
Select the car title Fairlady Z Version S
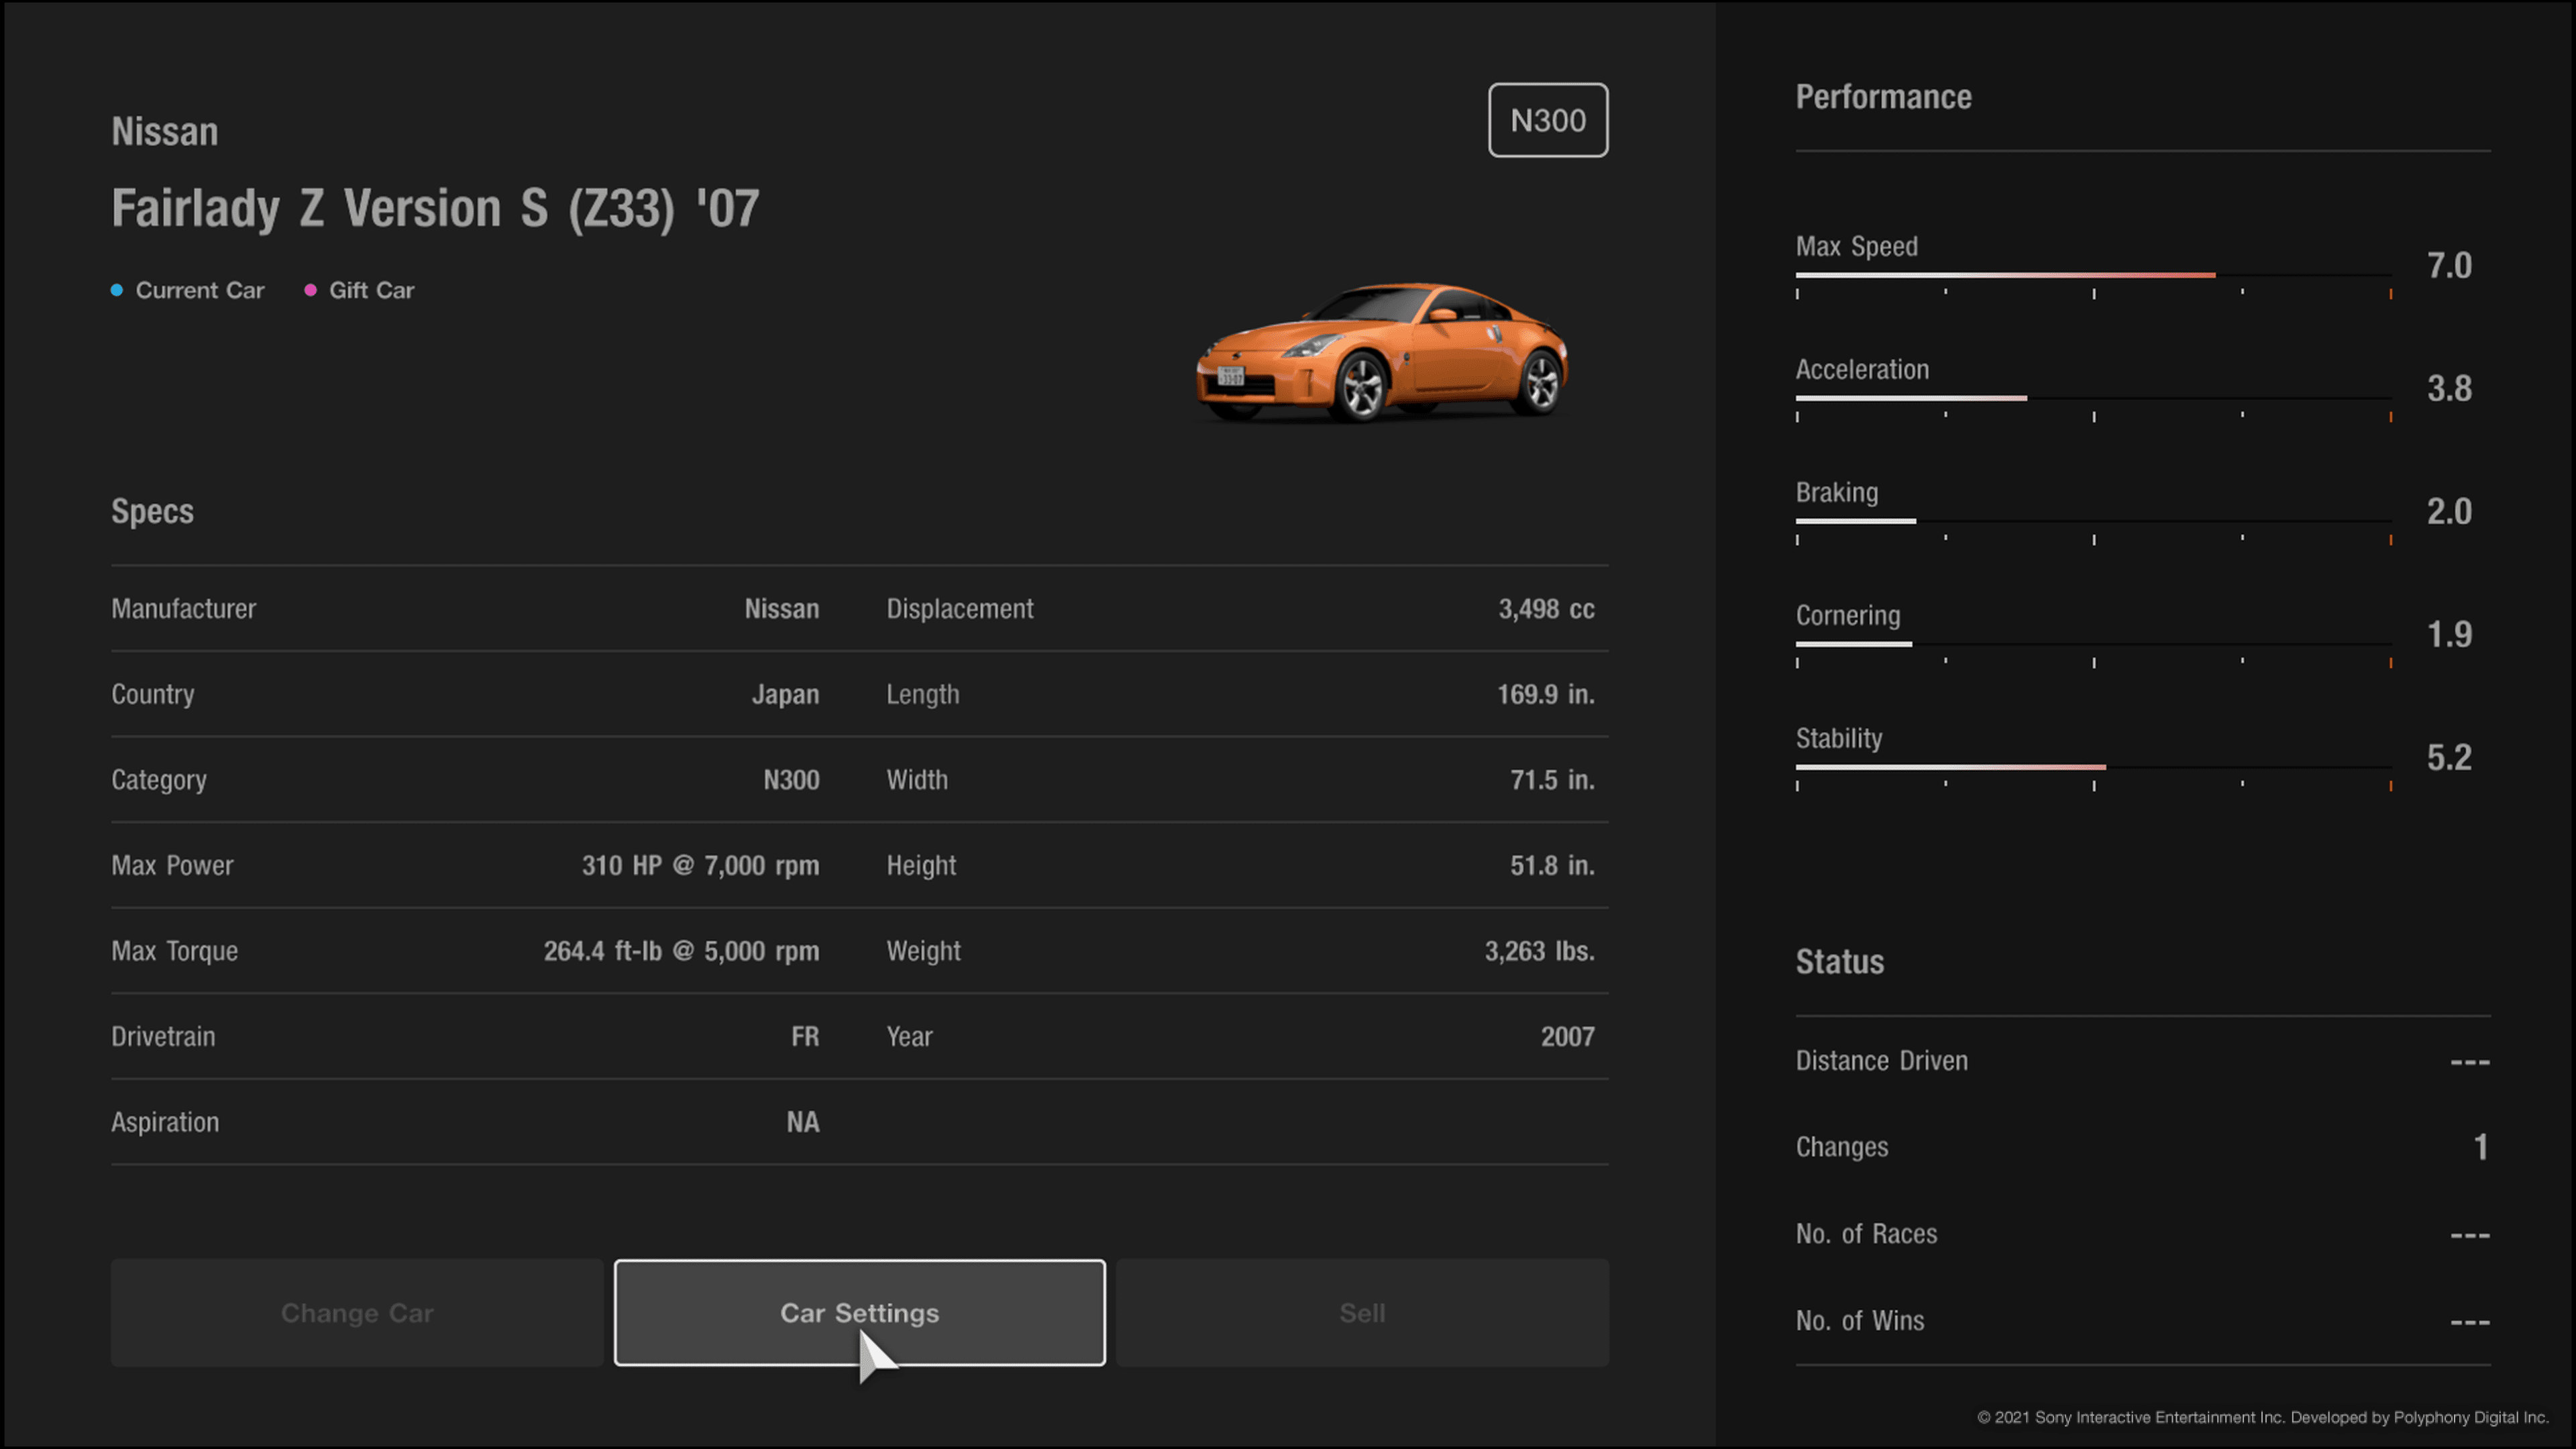point(435,209)
